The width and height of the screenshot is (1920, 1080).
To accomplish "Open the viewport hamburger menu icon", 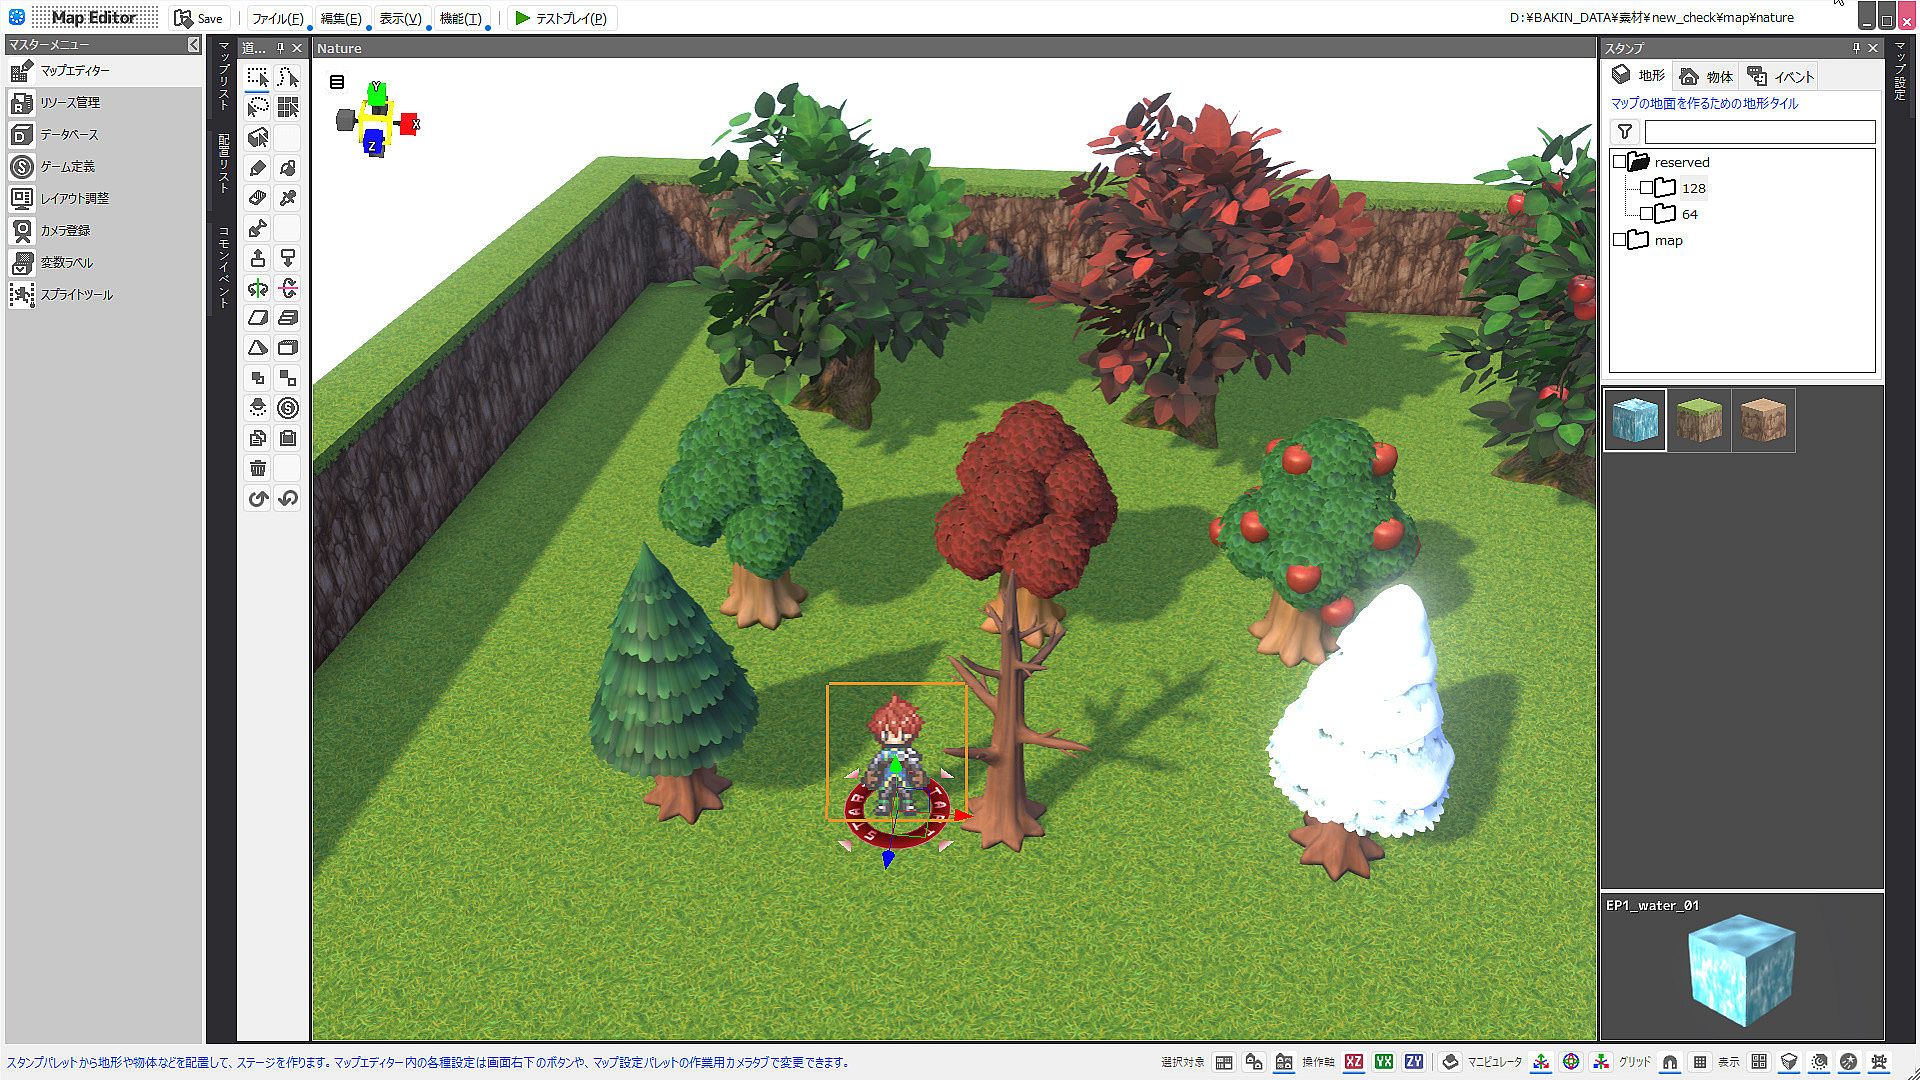I will [x=337, y=82].
